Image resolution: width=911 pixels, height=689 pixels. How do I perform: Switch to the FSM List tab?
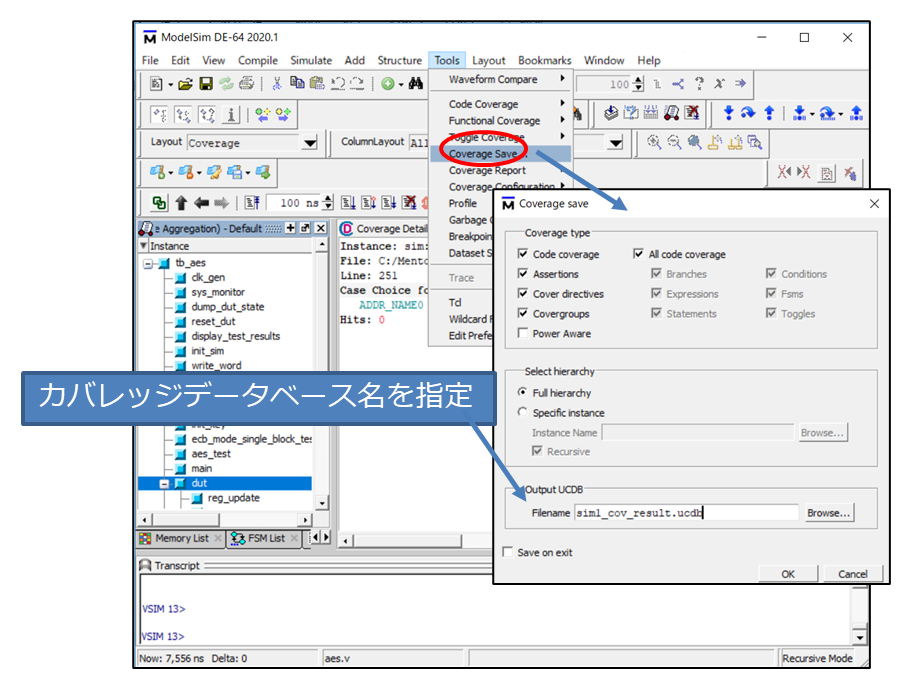(x=266, y=539)
